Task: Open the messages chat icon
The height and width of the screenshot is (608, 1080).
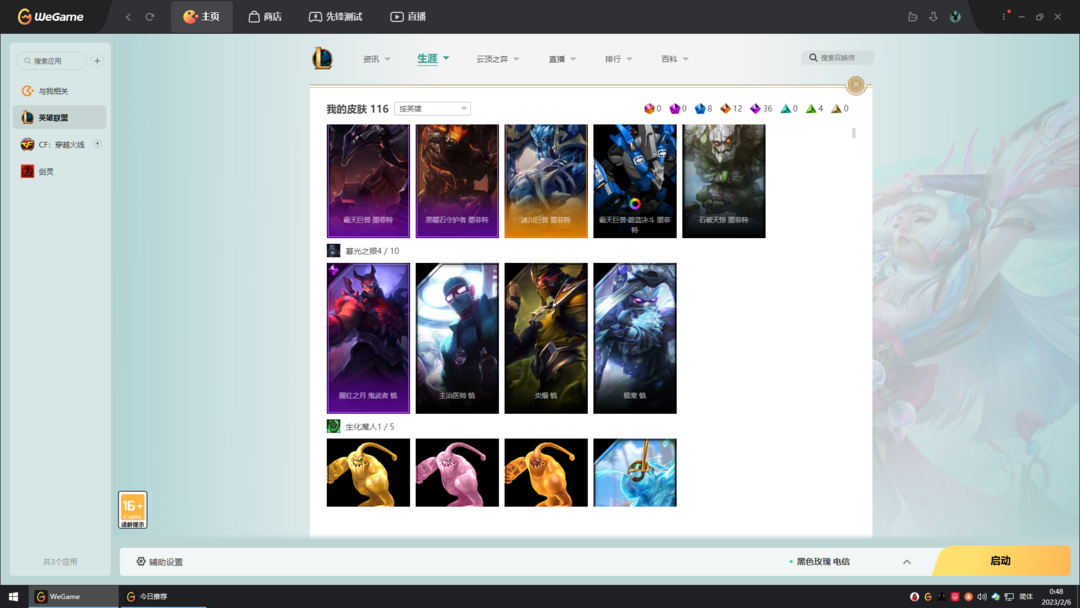Action: click(x=913, y=17)
